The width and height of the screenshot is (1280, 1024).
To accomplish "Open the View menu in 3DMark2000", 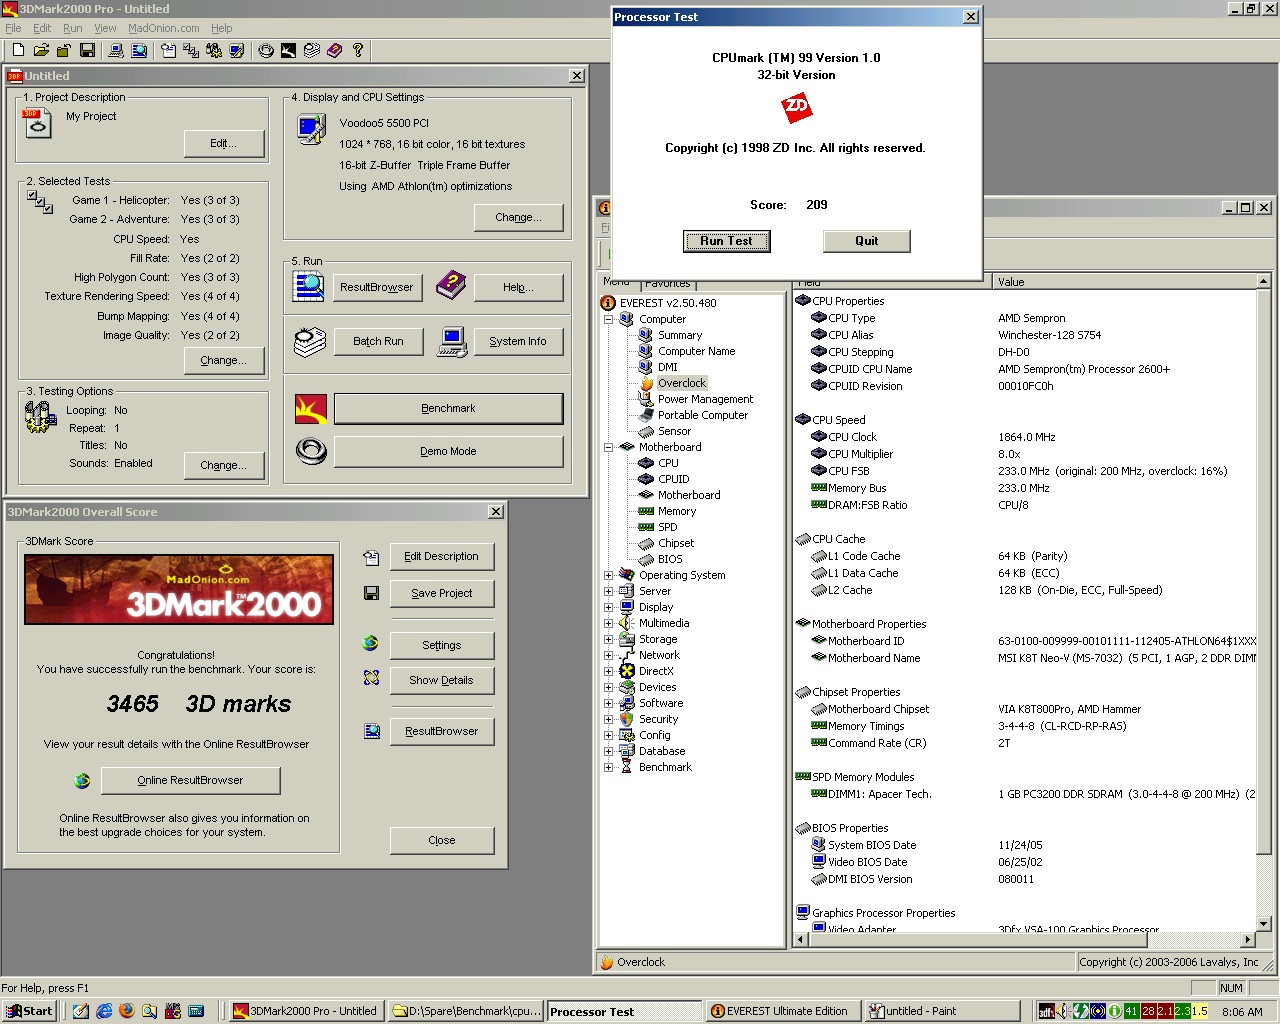I will (105, 28).
